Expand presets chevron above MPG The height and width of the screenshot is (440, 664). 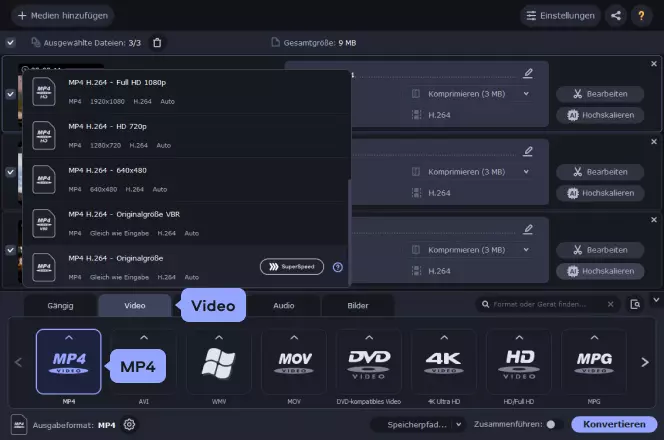[594, 338]
